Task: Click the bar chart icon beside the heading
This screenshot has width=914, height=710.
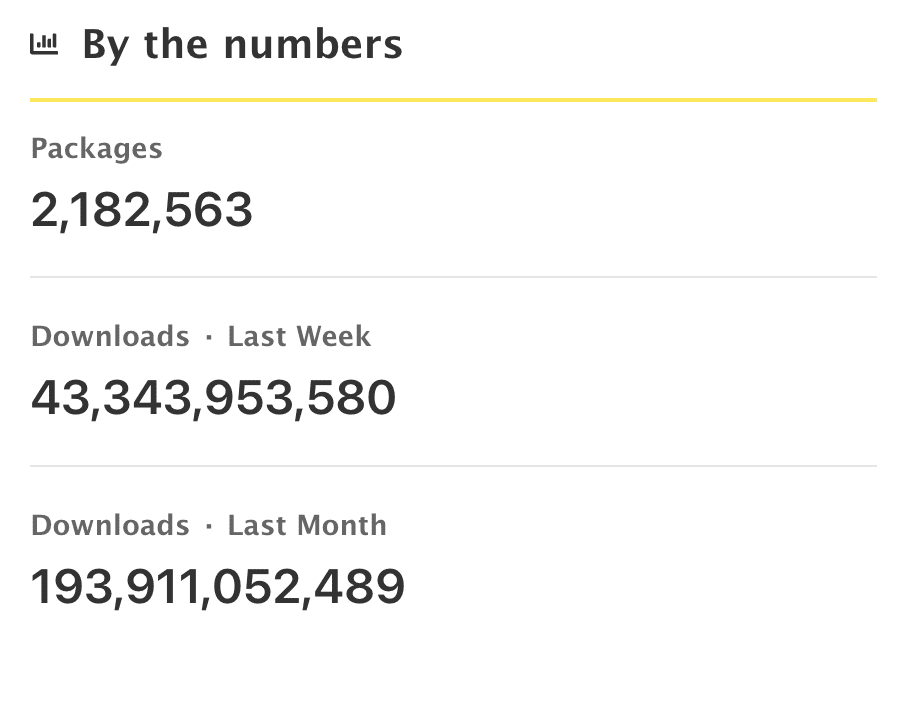Action: (44, 45)
